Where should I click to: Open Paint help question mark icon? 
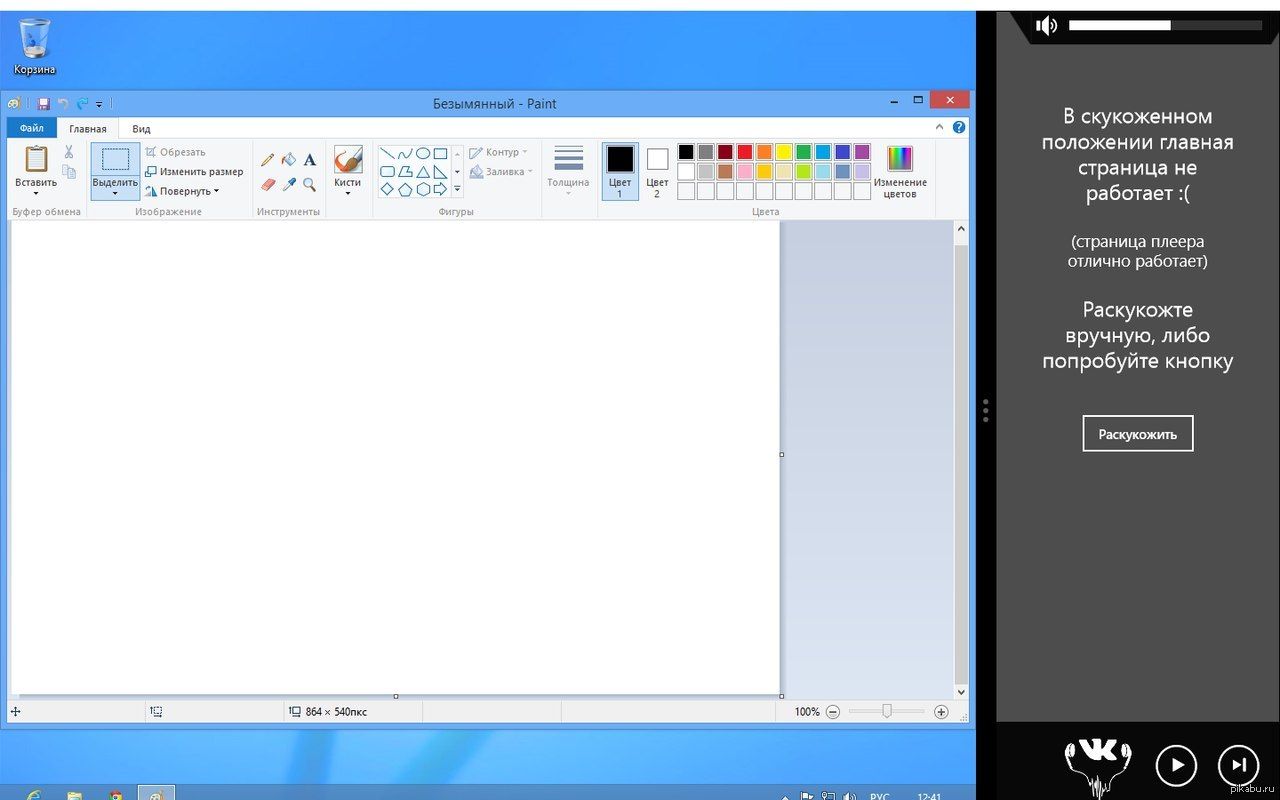point(959,127)
